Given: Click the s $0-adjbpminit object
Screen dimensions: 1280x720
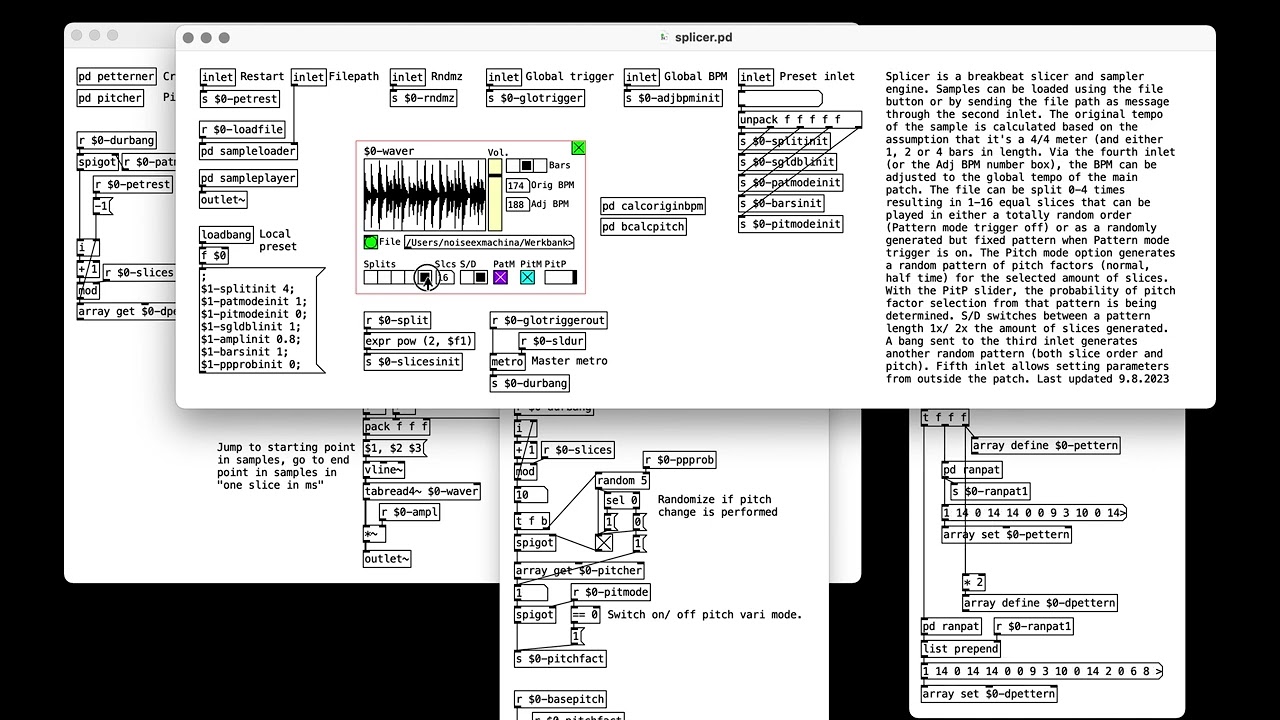Looking at the screenshot, I should [673, 98].
